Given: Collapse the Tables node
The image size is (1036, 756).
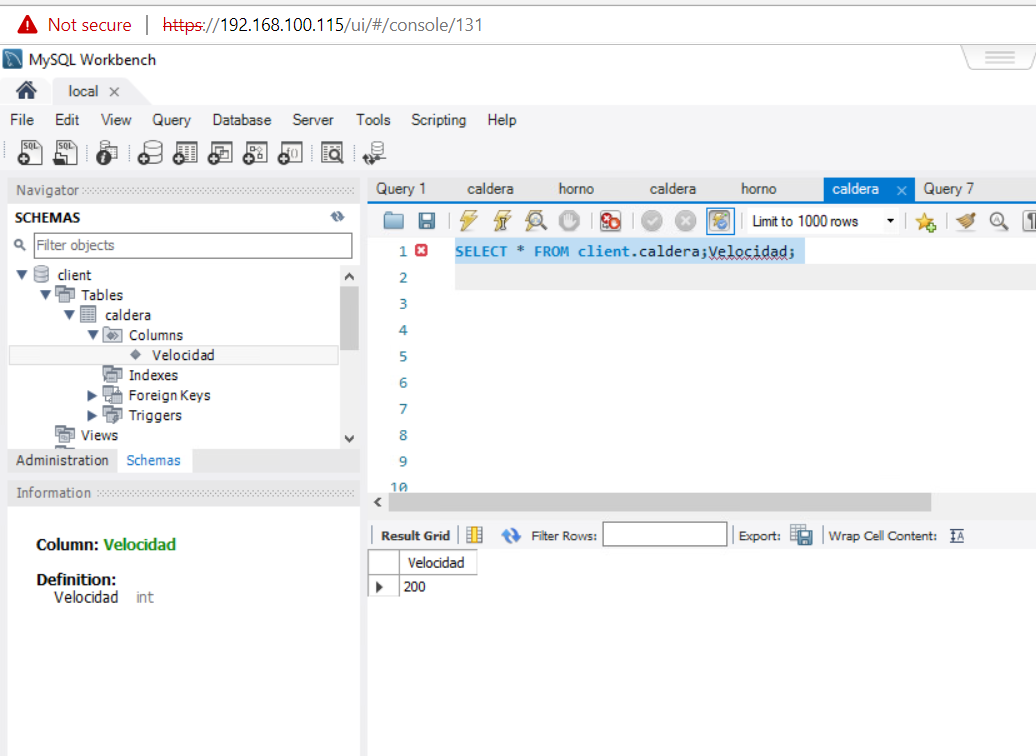Looking at the screenshot, I should [x=46, y=295].
